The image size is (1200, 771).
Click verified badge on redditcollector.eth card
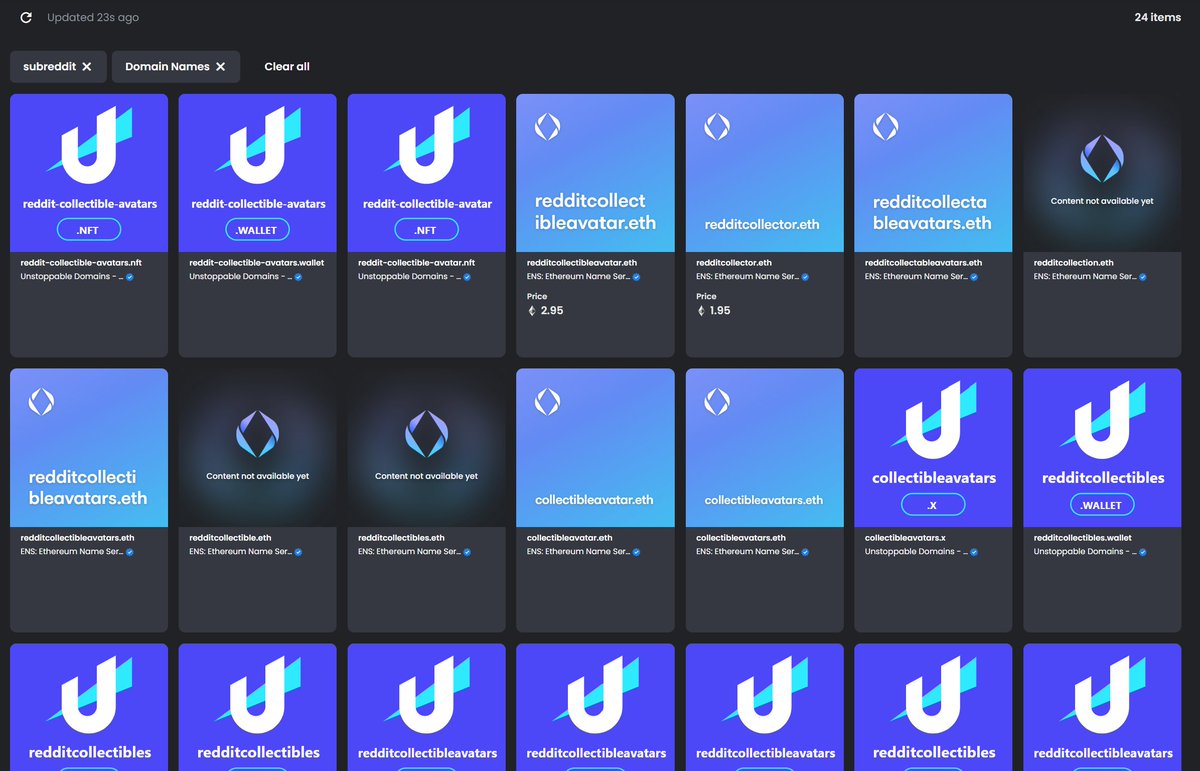[806, 277]
